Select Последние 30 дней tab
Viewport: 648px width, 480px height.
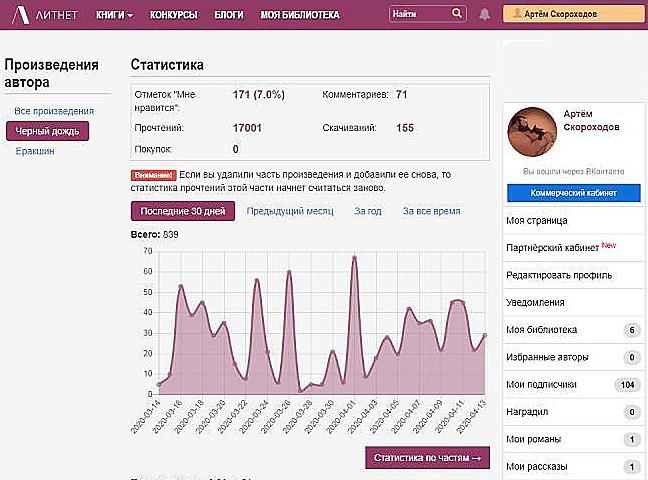pos(183,211)
